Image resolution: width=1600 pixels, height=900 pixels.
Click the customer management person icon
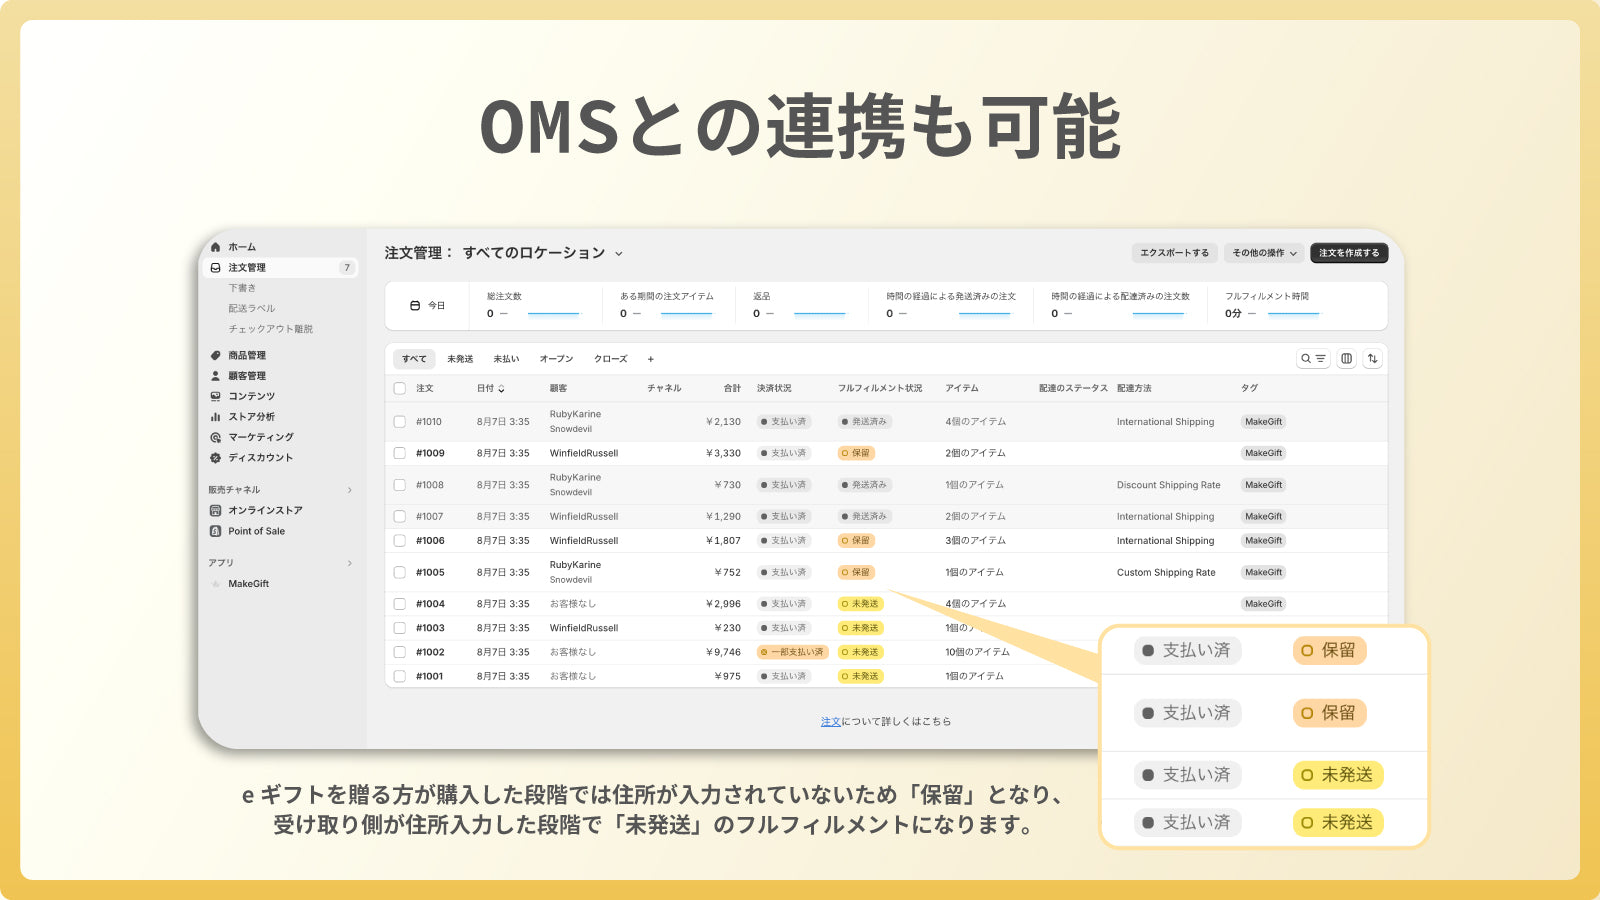(215, 376)
